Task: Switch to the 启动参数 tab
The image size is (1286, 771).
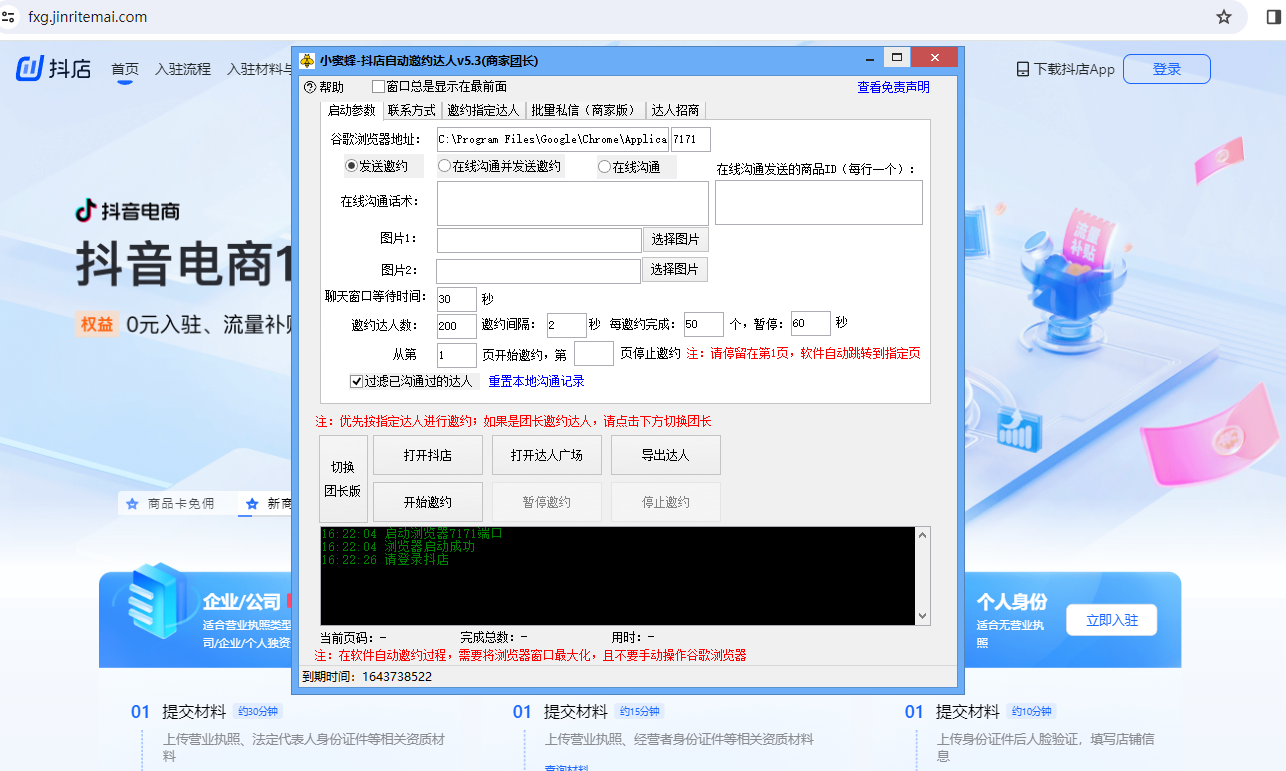Action: [x=352, y=110]
